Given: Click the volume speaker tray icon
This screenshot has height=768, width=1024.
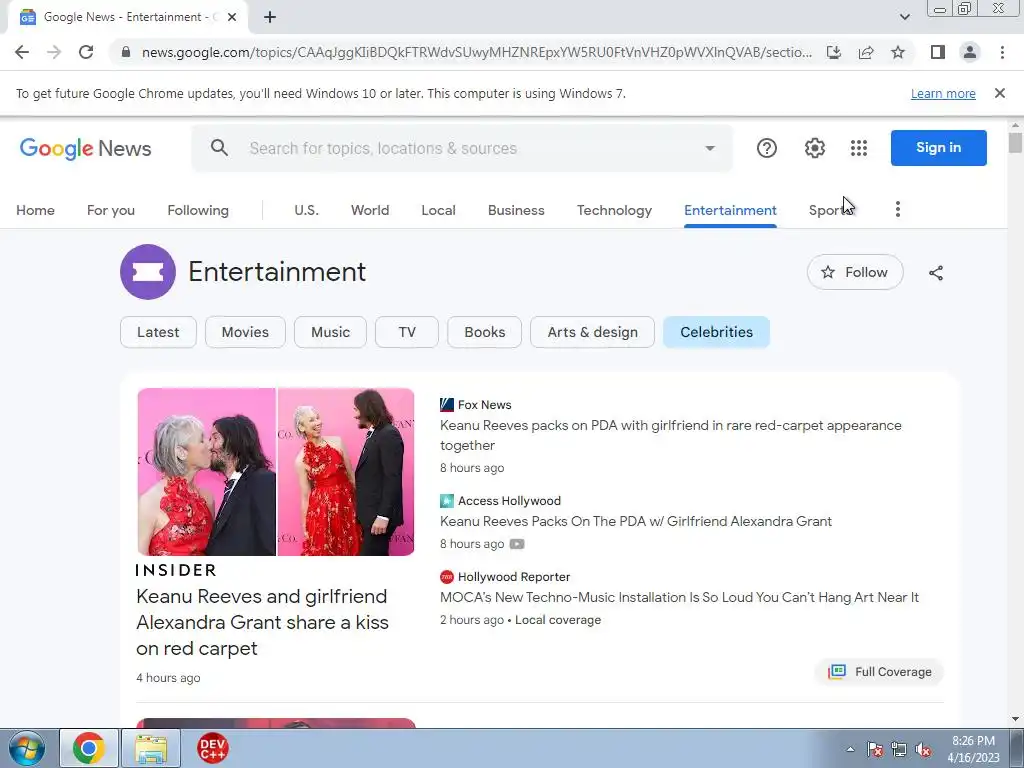Looking at the screenshot, I should pos(923,750).
